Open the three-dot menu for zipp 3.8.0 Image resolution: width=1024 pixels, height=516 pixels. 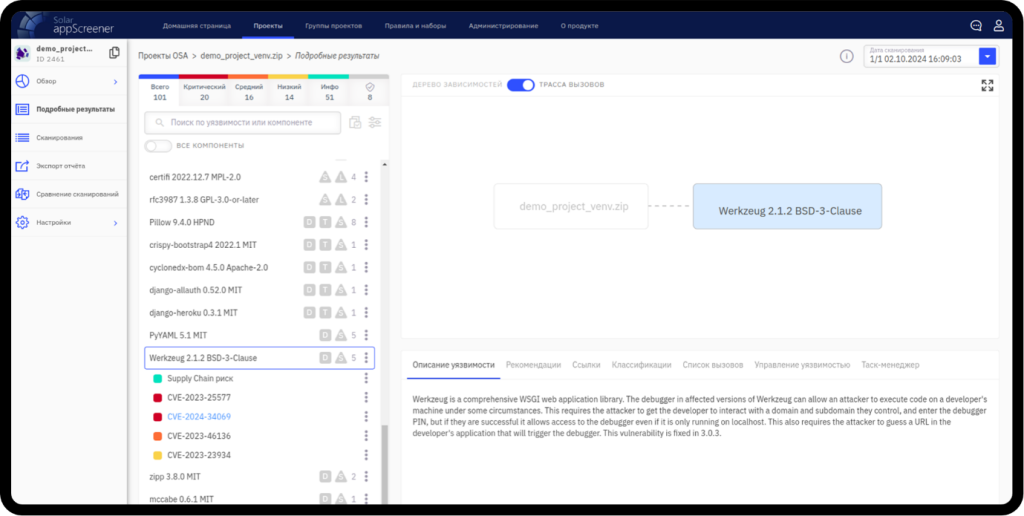click(x=366, y=477)
